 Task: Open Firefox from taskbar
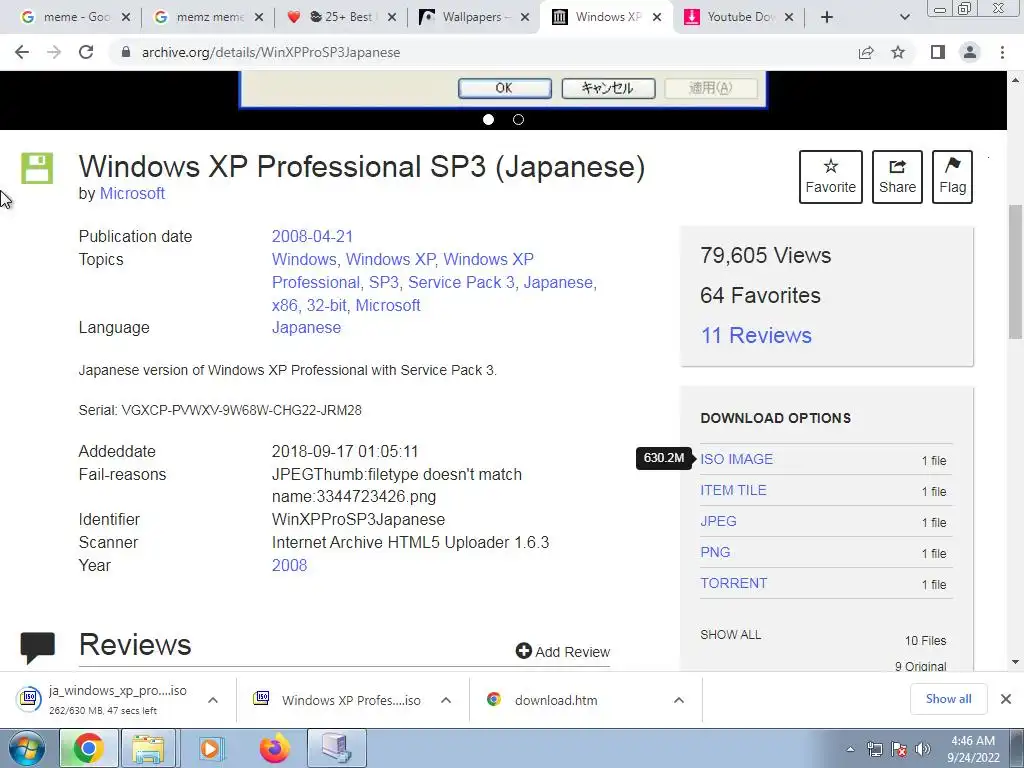[274, 748]
